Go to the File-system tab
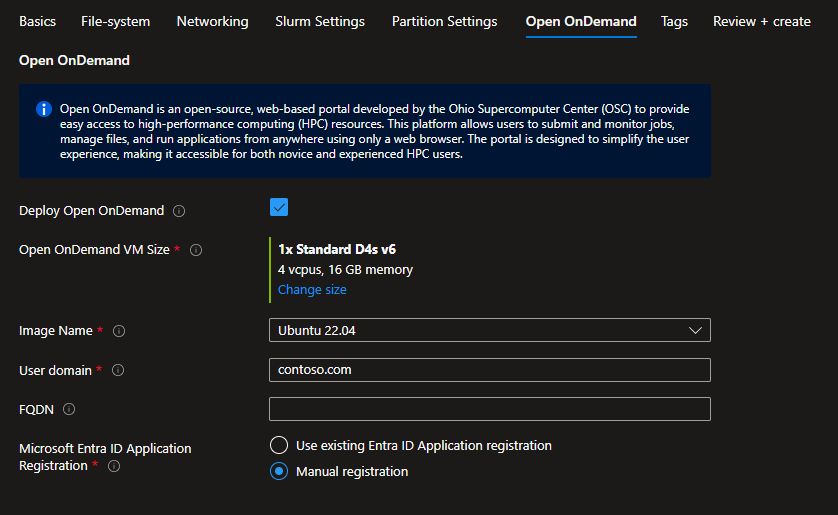 115,21
